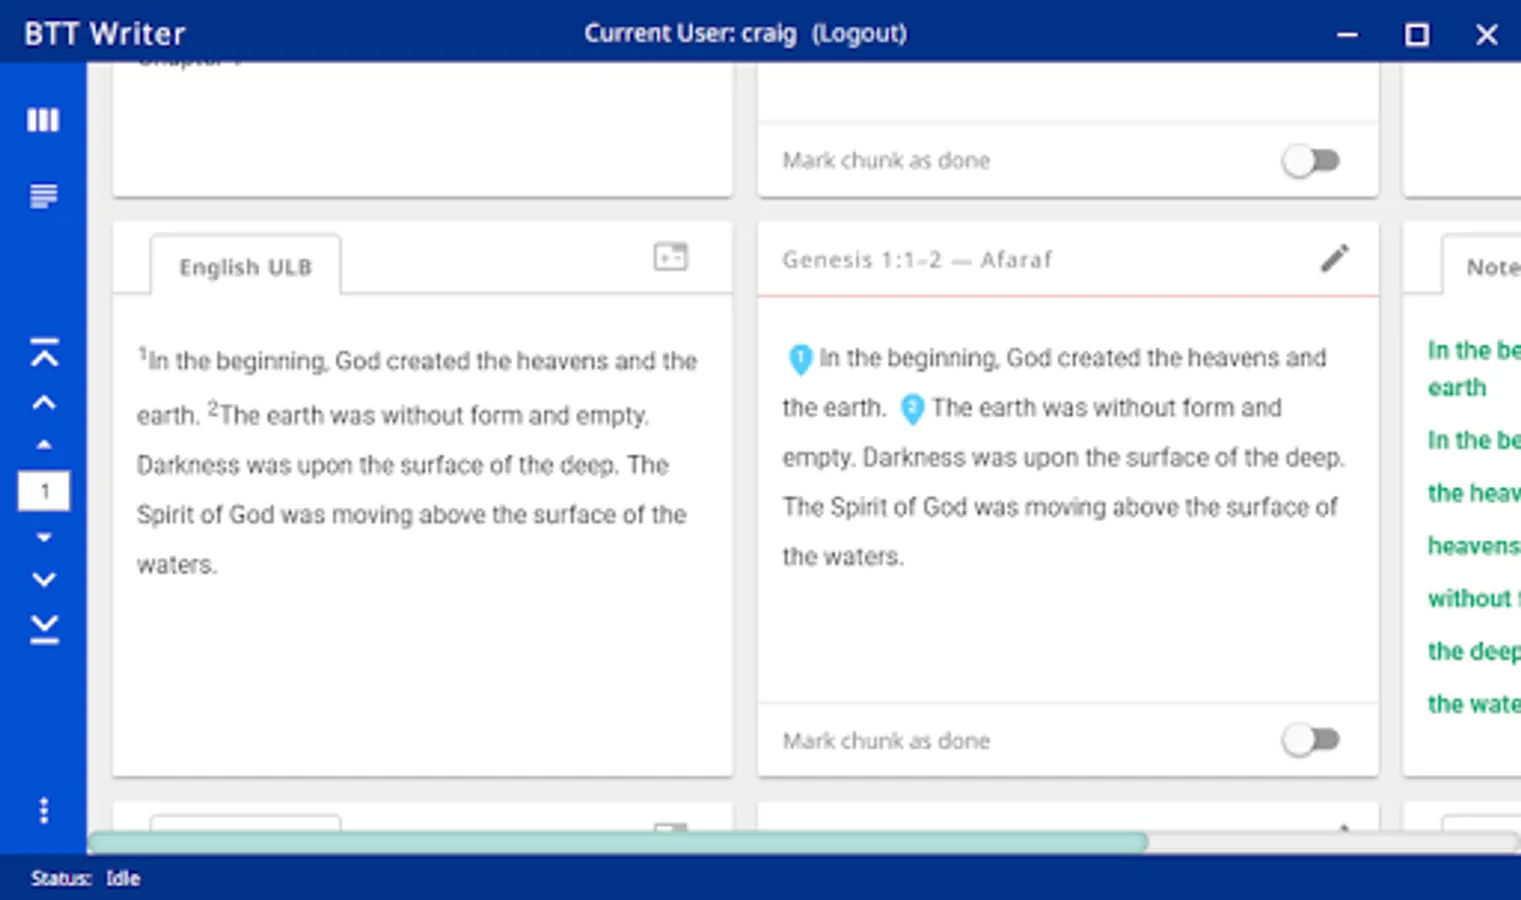The height and width of the screenshot is (900, 1521).
Task: Click the large up chevron in sidebar
Action: pos(44,403)
